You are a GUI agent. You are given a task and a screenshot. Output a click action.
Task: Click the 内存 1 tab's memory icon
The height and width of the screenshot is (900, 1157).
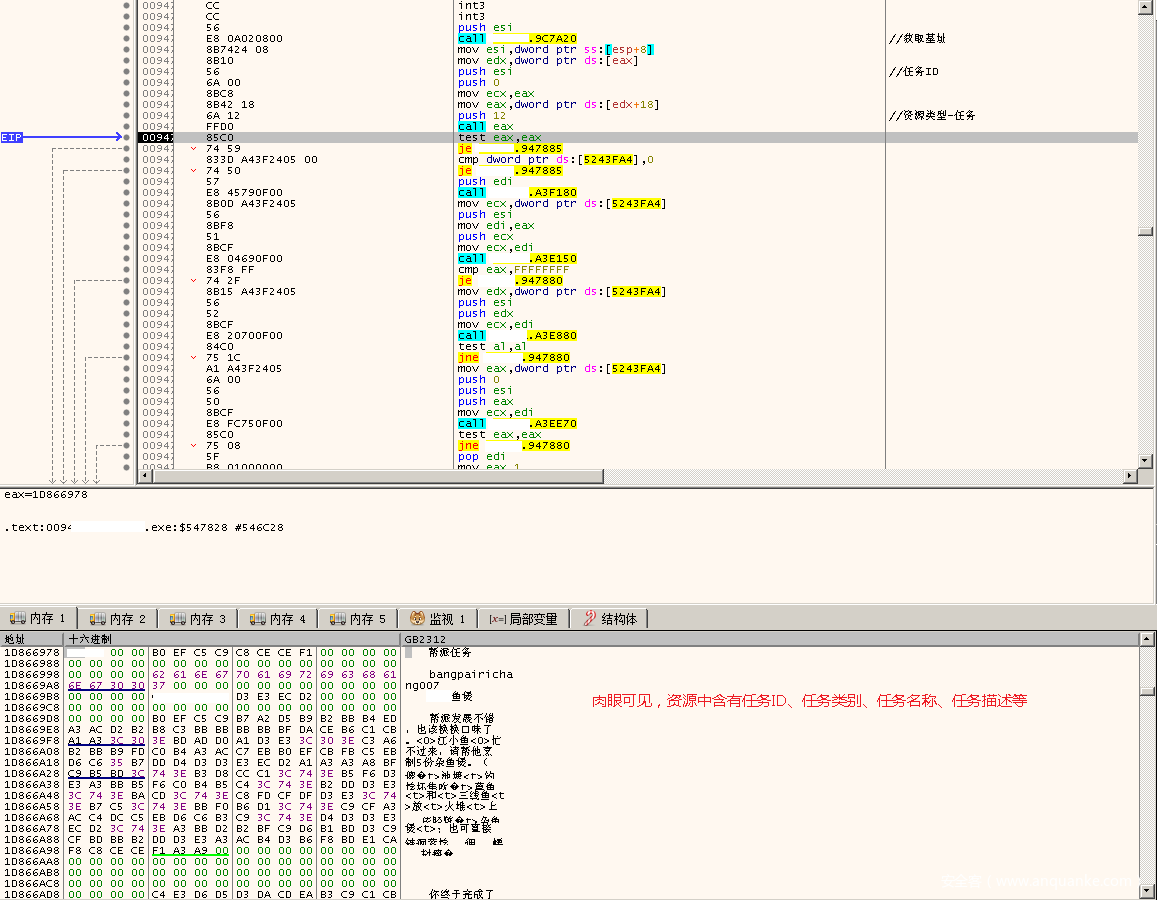[x=17, y=619]
